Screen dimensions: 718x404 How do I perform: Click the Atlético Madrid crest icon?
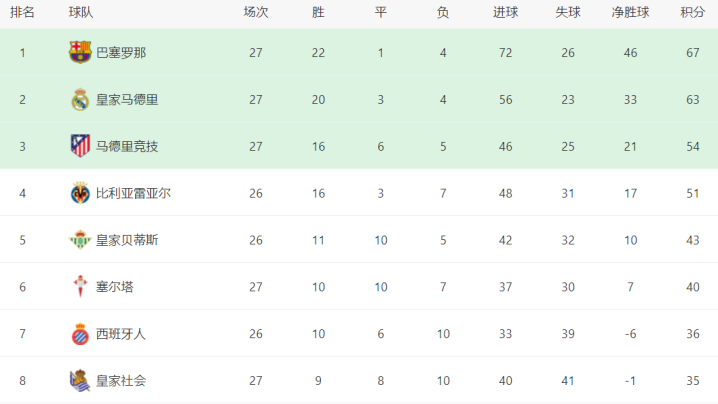click(80, 146)
